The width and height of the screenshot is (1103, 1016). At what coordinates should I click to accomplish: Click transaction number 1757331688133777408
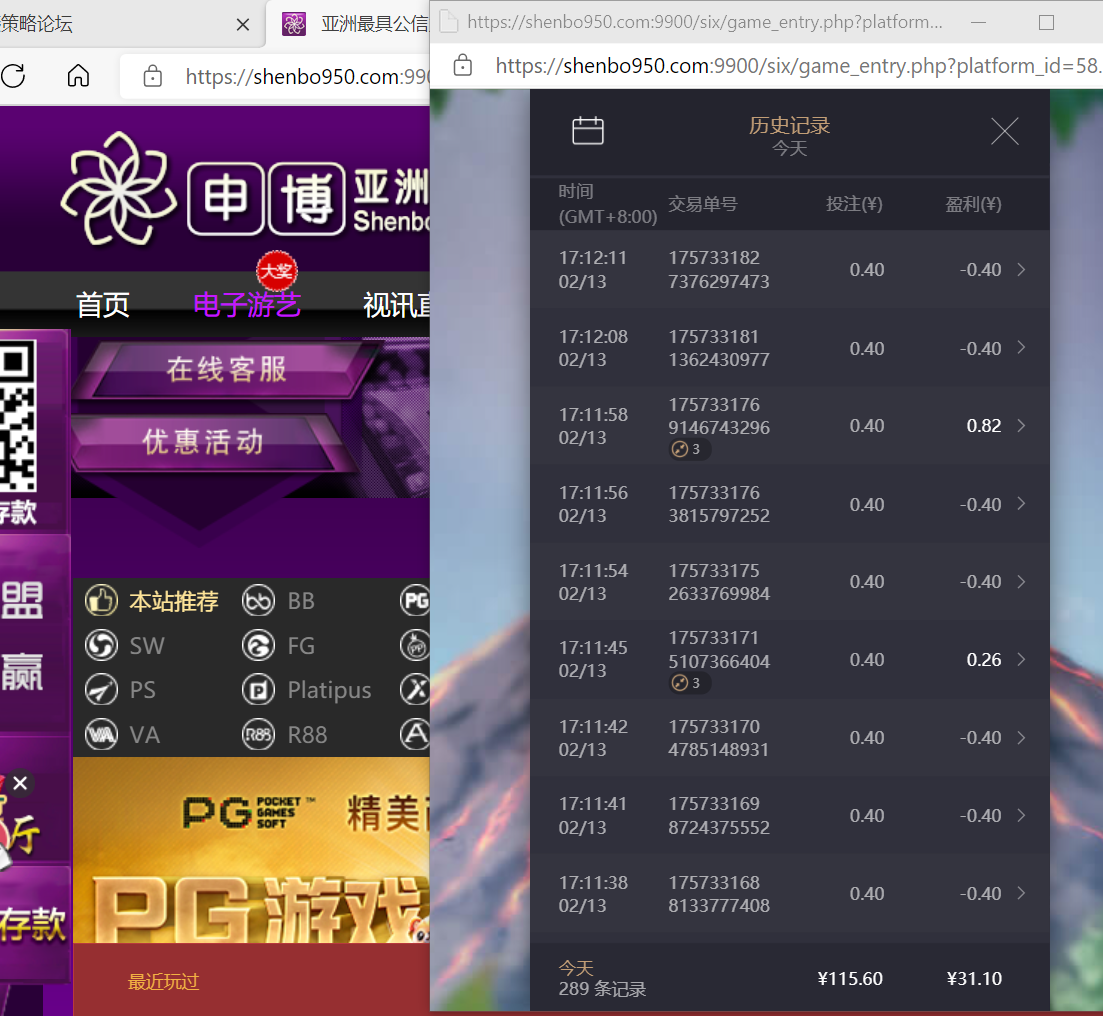tap(718, 894)
